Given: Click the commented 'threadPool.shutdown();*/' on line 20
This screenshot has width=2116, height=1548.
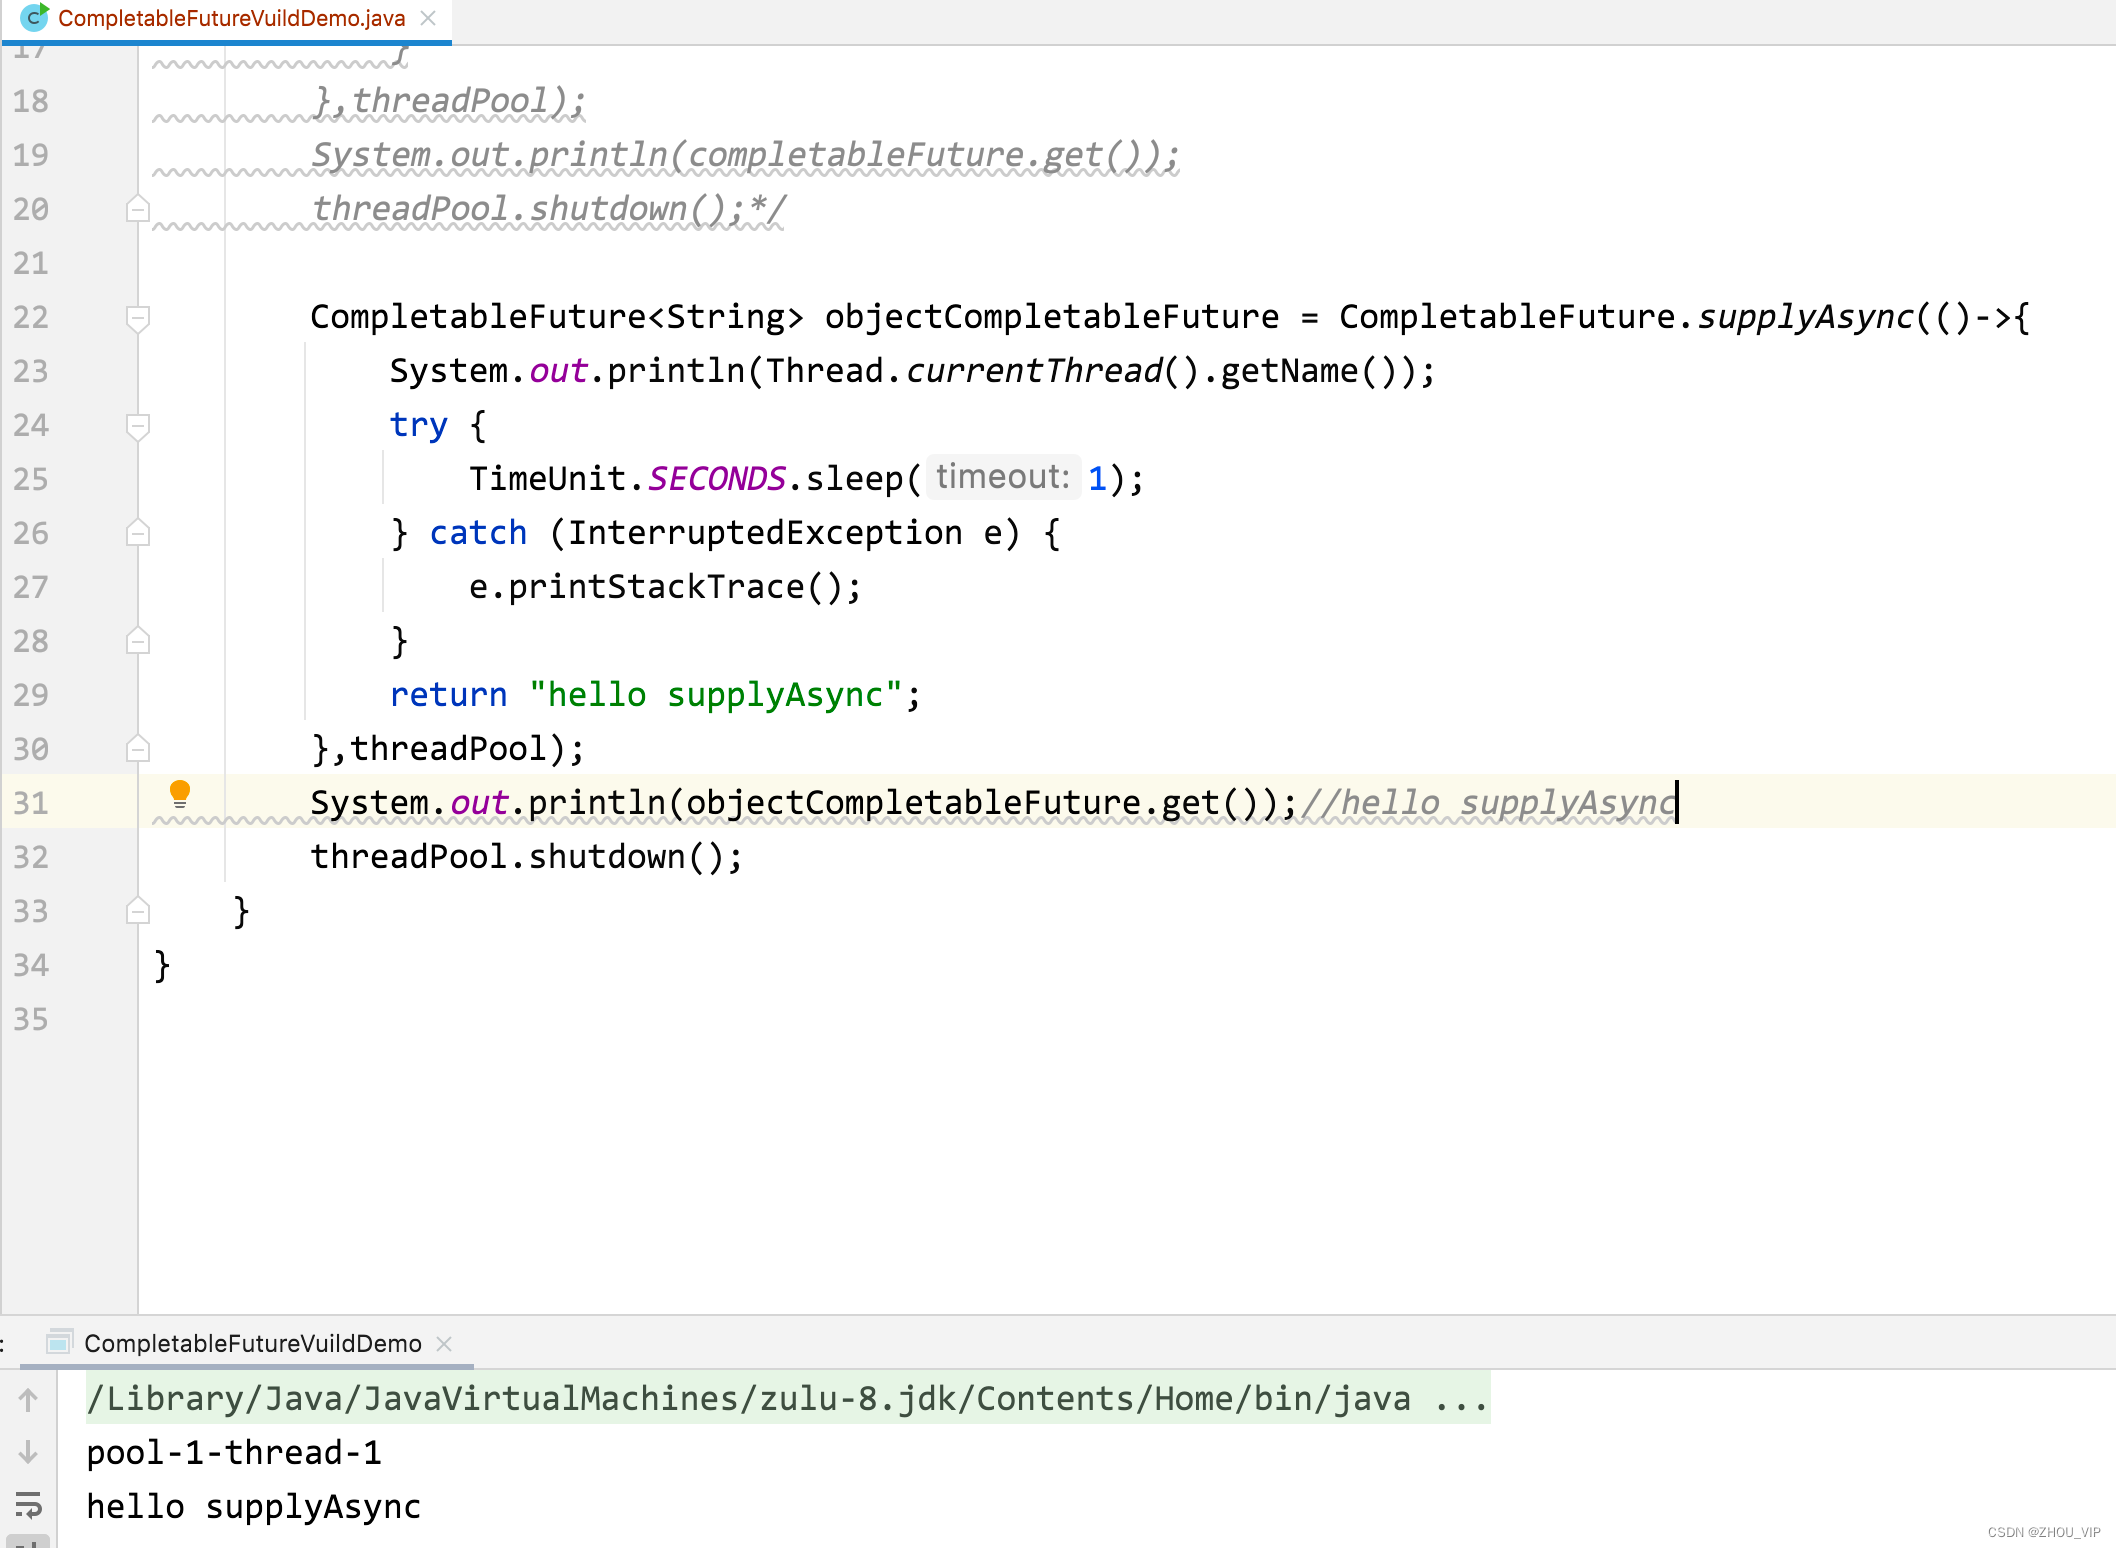Looking at the screenshot, I should [x=549, y=209].
